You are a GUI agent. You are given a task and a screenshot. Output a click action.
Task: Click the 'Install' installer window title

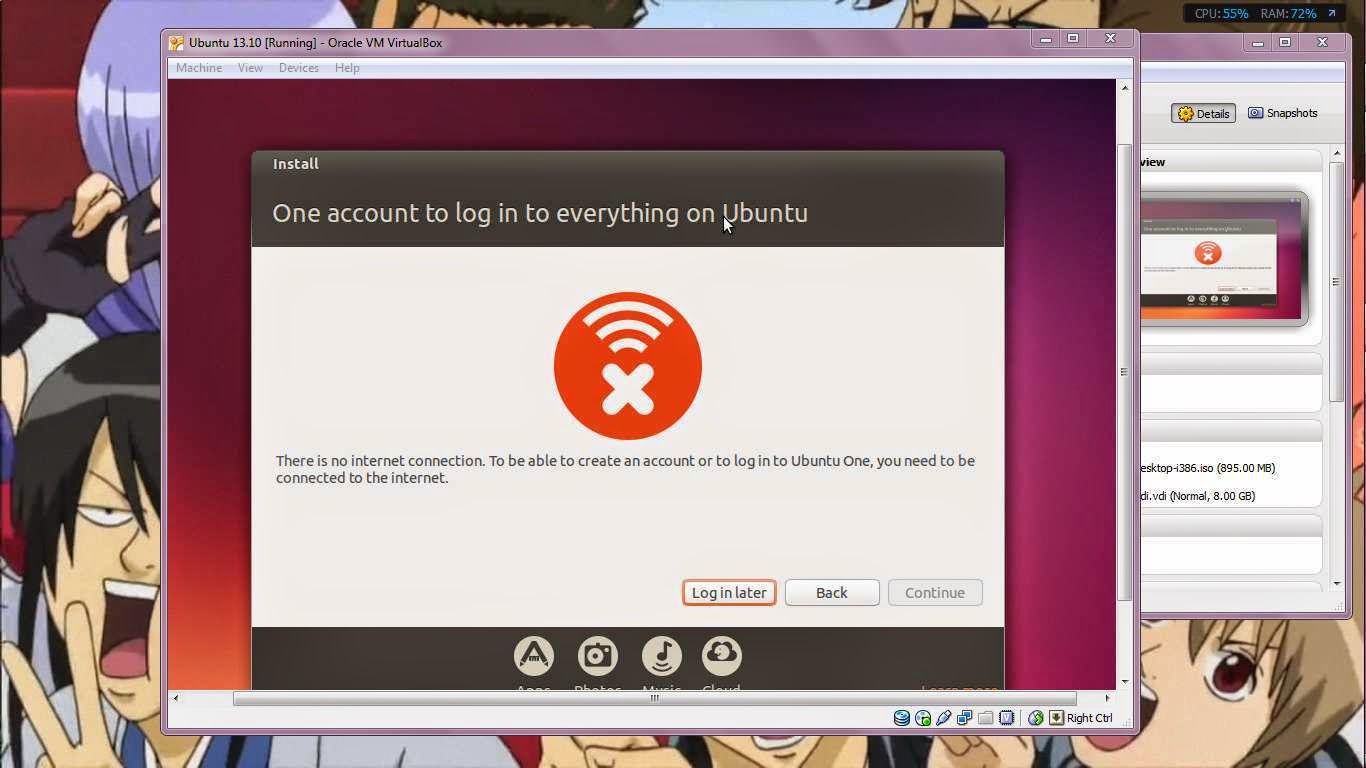pyautogui.click(x=296, y=164)
